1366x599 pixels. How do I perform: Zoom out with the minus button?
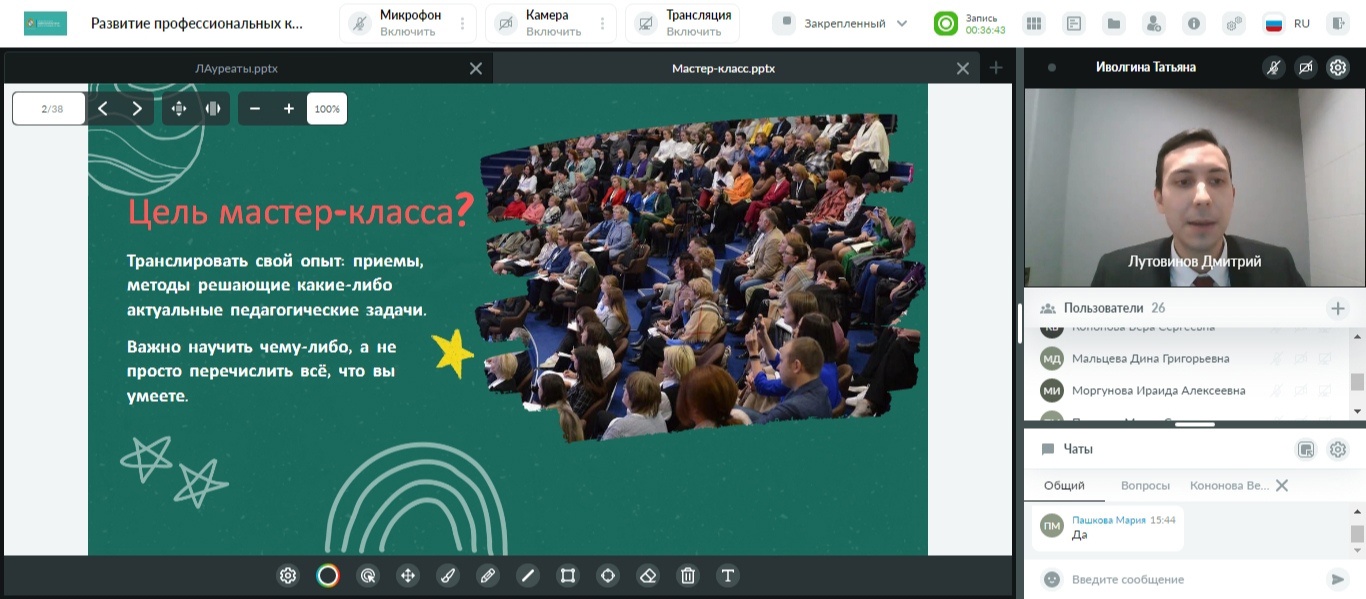(255, 109)
